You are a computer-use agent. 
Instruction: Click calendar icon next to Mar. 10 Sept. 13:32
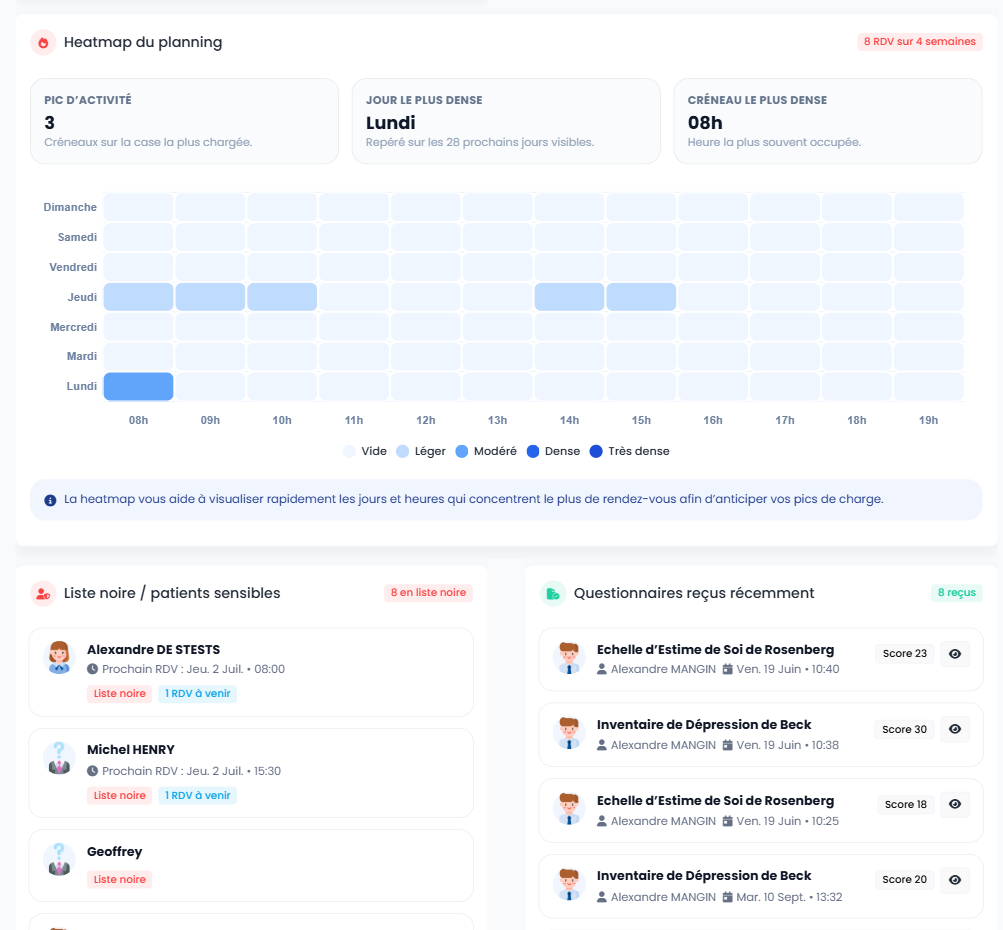pos(727,897)
